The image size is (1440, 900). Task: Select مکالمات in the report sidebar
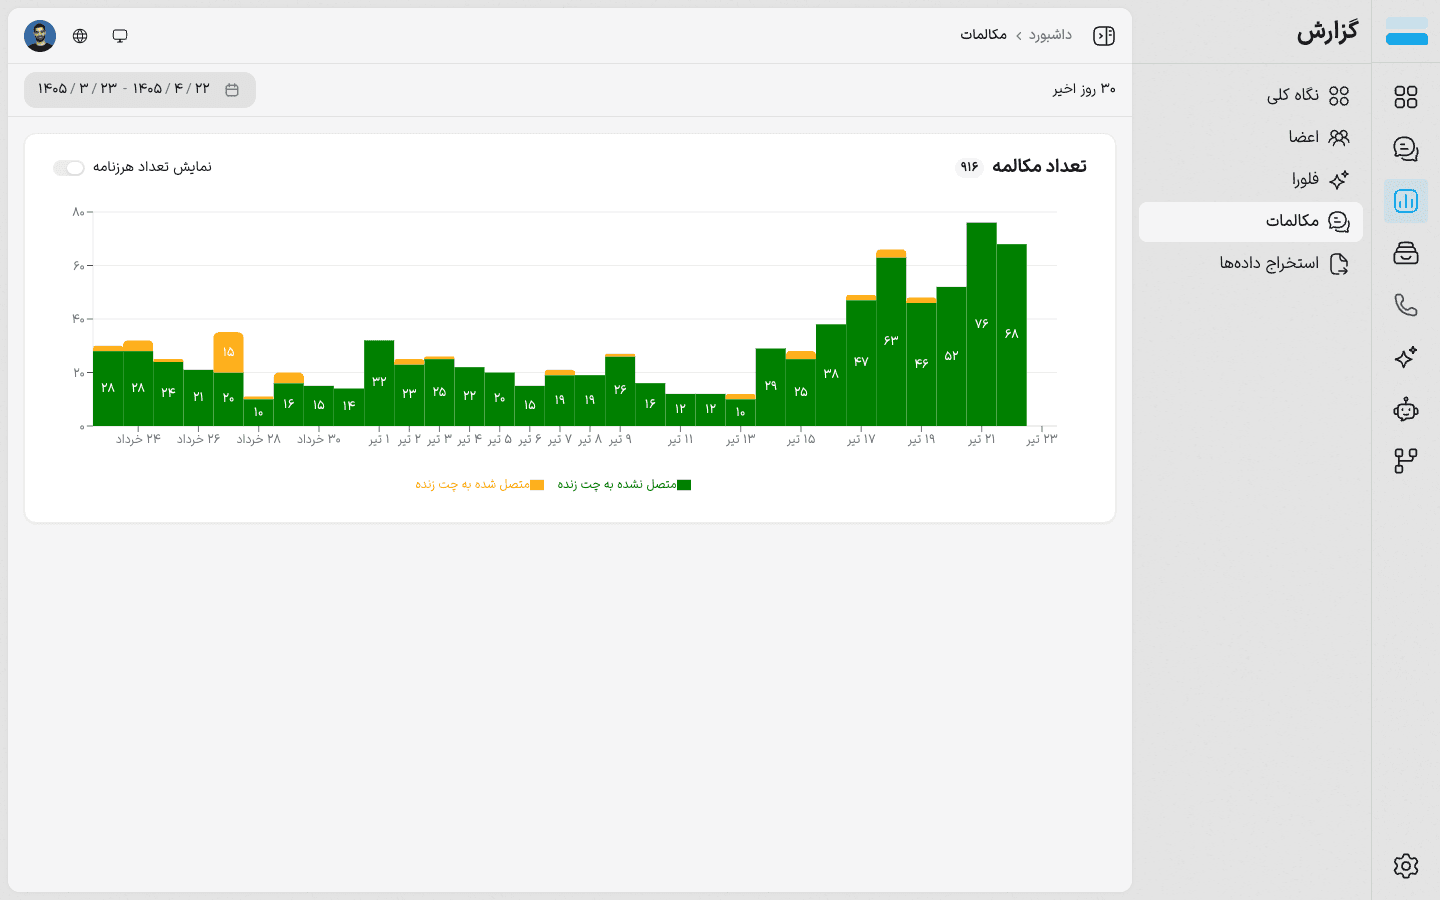click(1251, 222)
